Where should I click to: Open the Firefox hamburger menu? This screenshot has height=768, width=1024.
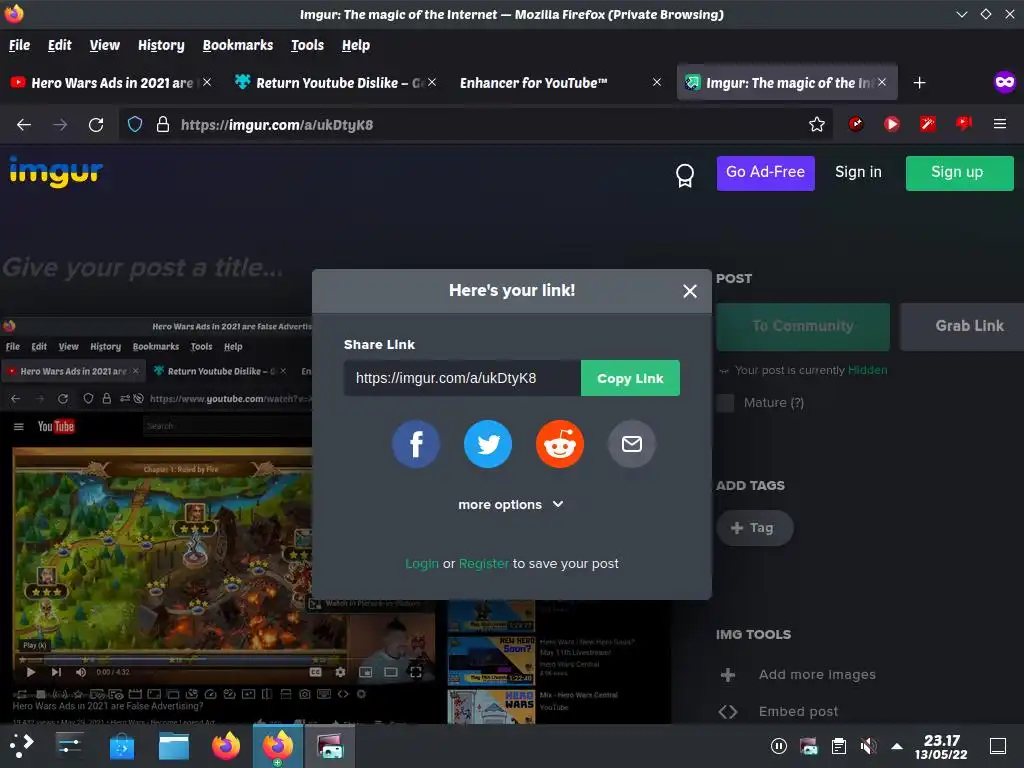pyautogui.click(x=1000, y=123)
